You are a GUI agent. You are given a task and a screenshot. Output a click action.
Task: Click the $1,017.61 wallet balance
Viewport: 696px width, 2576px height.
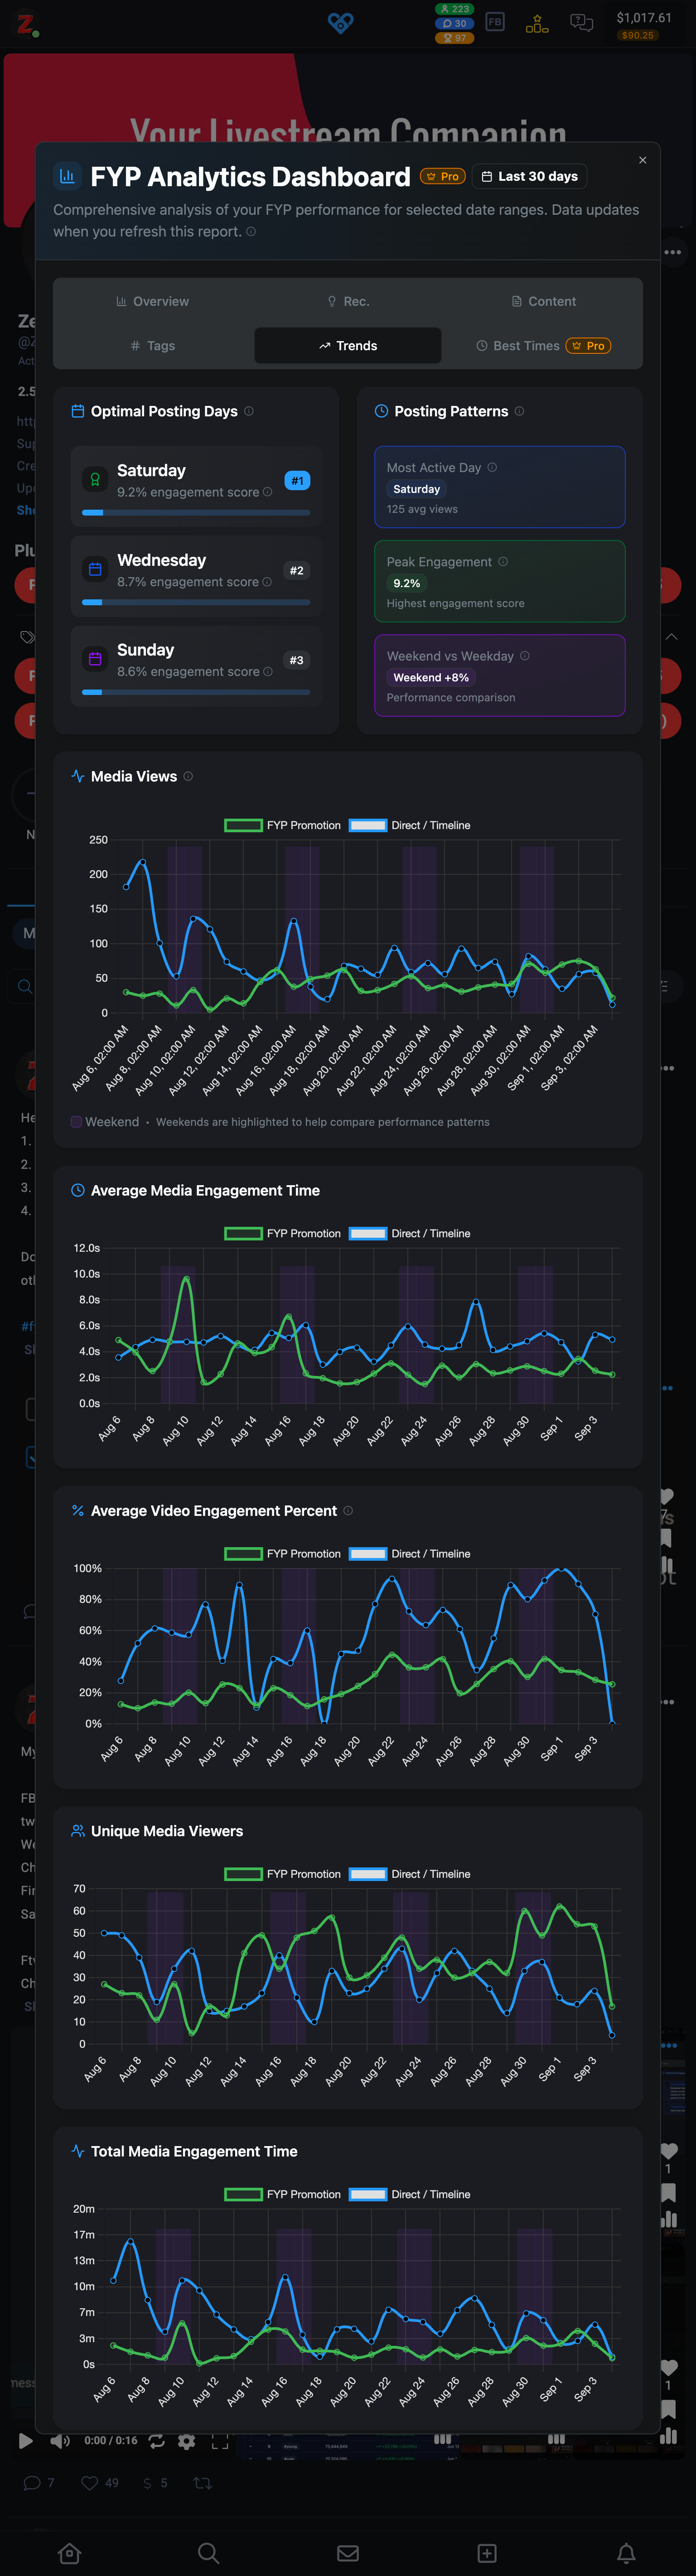point(643,17)
